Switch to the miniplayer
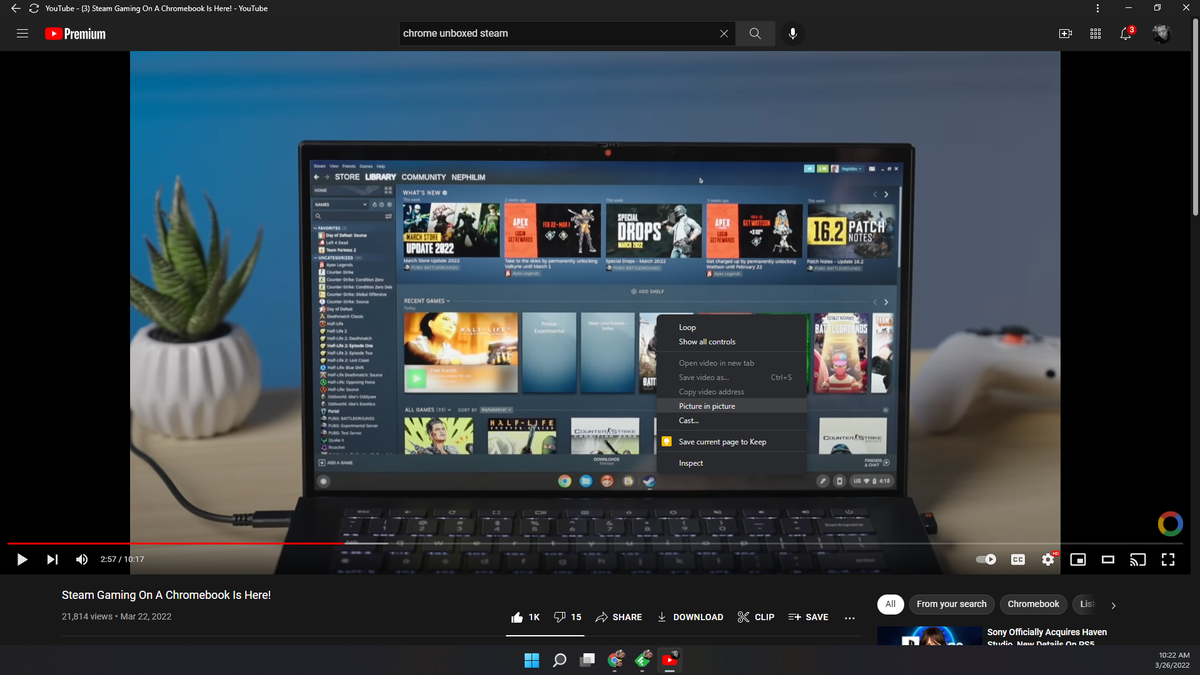 tap(1078, 559)
